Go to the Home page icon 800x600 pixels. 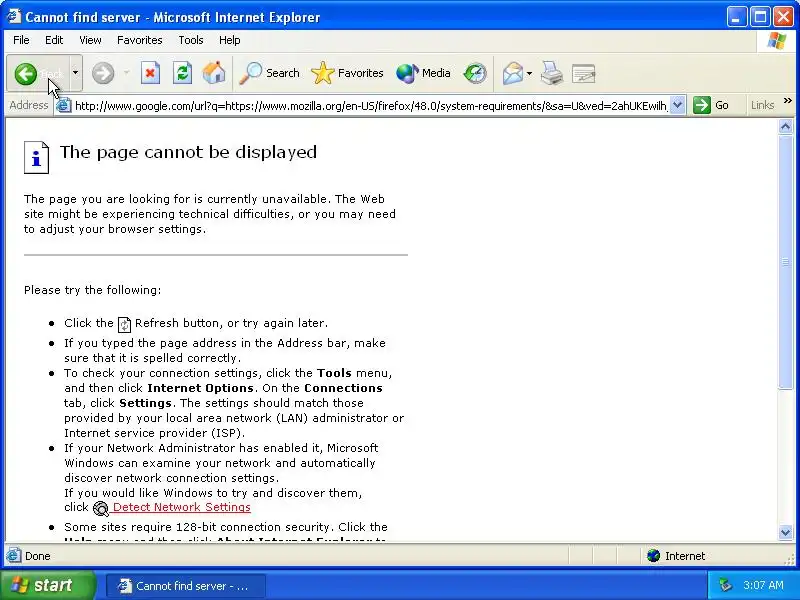tap(214, 73)
